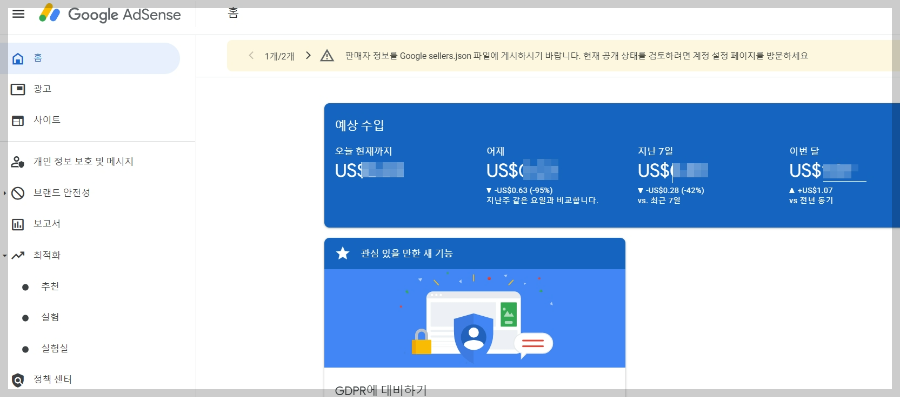
Task: Click the vs 전년 동기 text
Action: click(x=811, y=201)
